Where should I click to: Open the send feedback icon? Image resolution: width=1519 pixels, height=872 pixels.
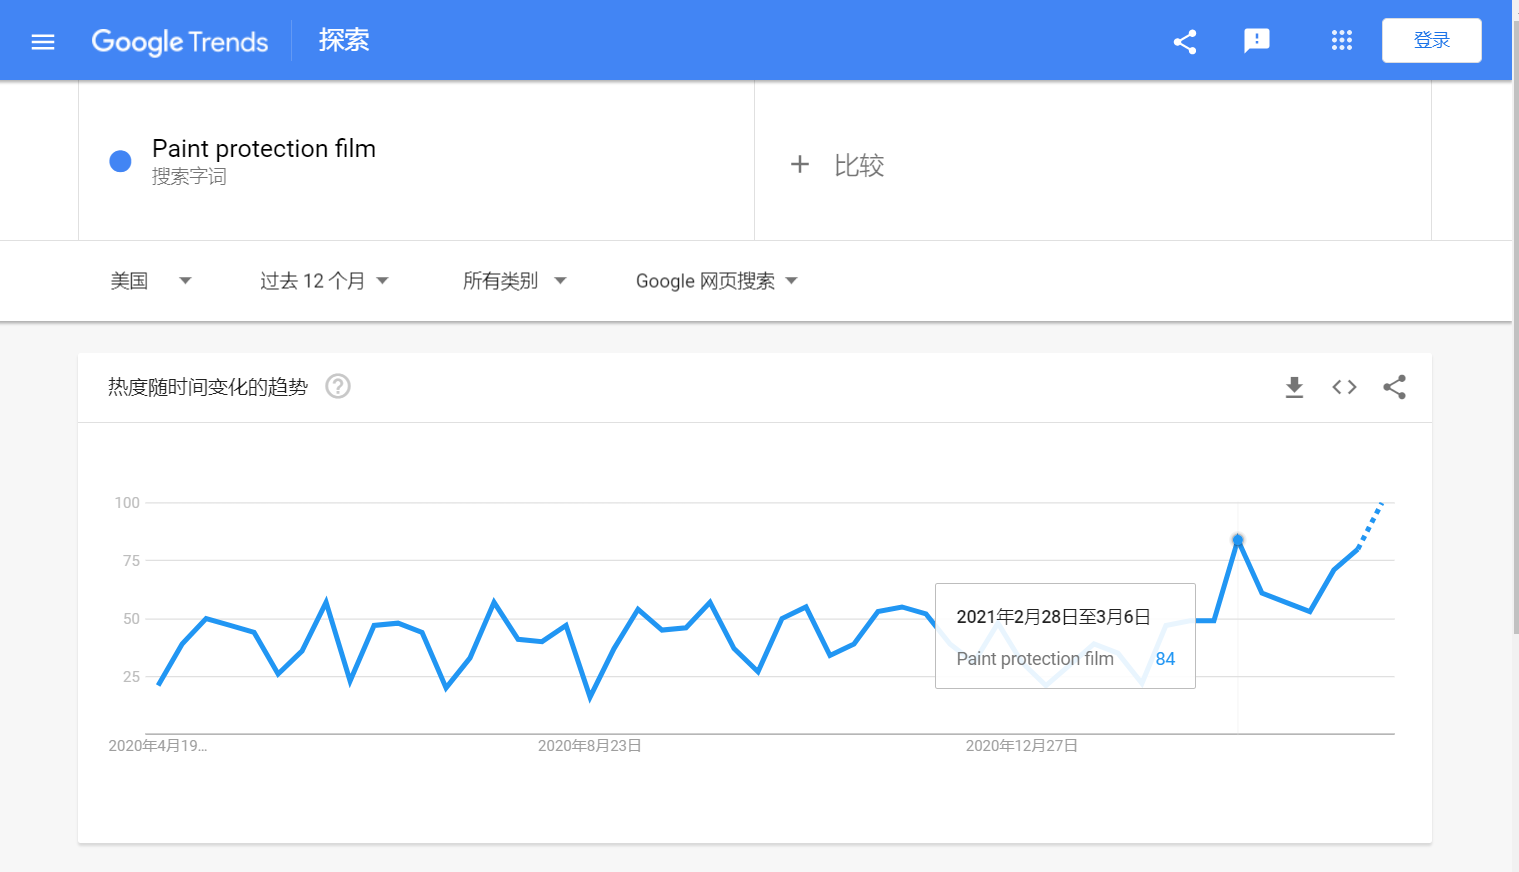pyautogui.click(x=1256, y=41)
